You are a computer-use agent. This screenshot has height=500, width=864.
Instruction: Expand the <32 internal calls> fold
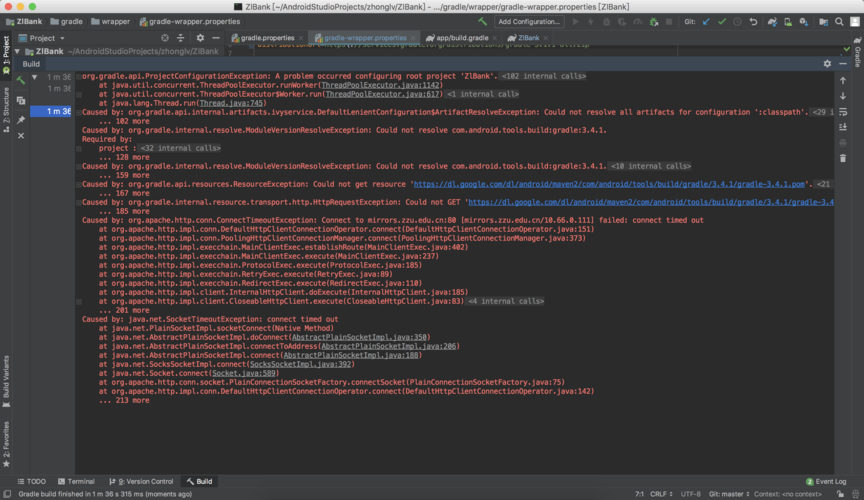coord(180,148)
